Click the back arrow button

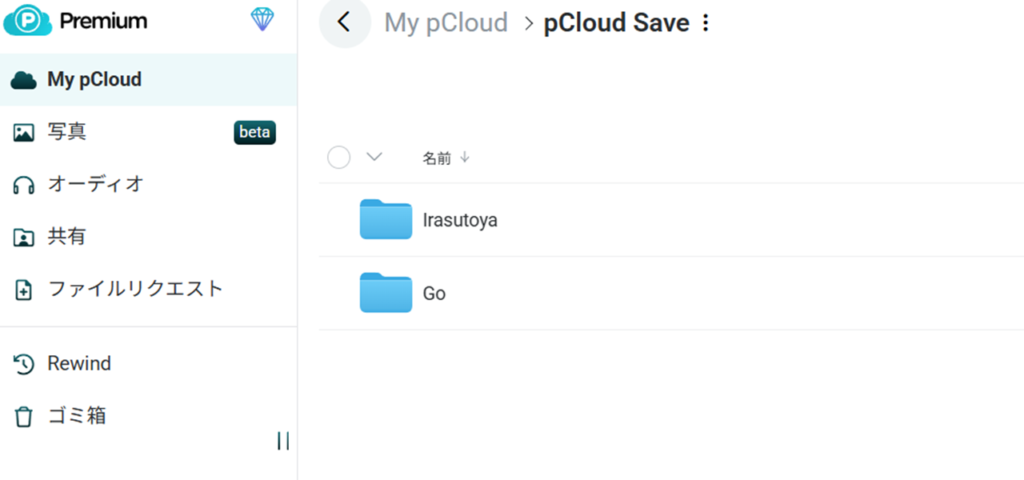tap(344, 22)
